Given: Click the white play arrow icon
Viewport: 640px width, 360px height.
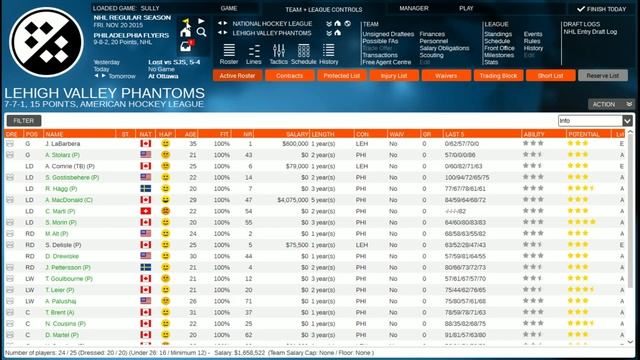Looking at the screenshot, I should coord(201,21).
